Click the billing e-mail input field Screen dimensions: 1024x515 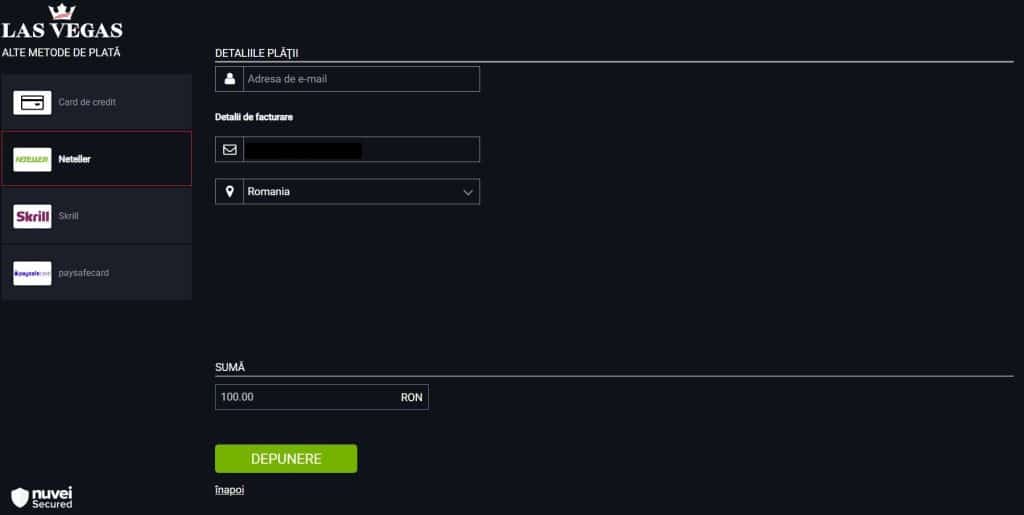[347, 149]
